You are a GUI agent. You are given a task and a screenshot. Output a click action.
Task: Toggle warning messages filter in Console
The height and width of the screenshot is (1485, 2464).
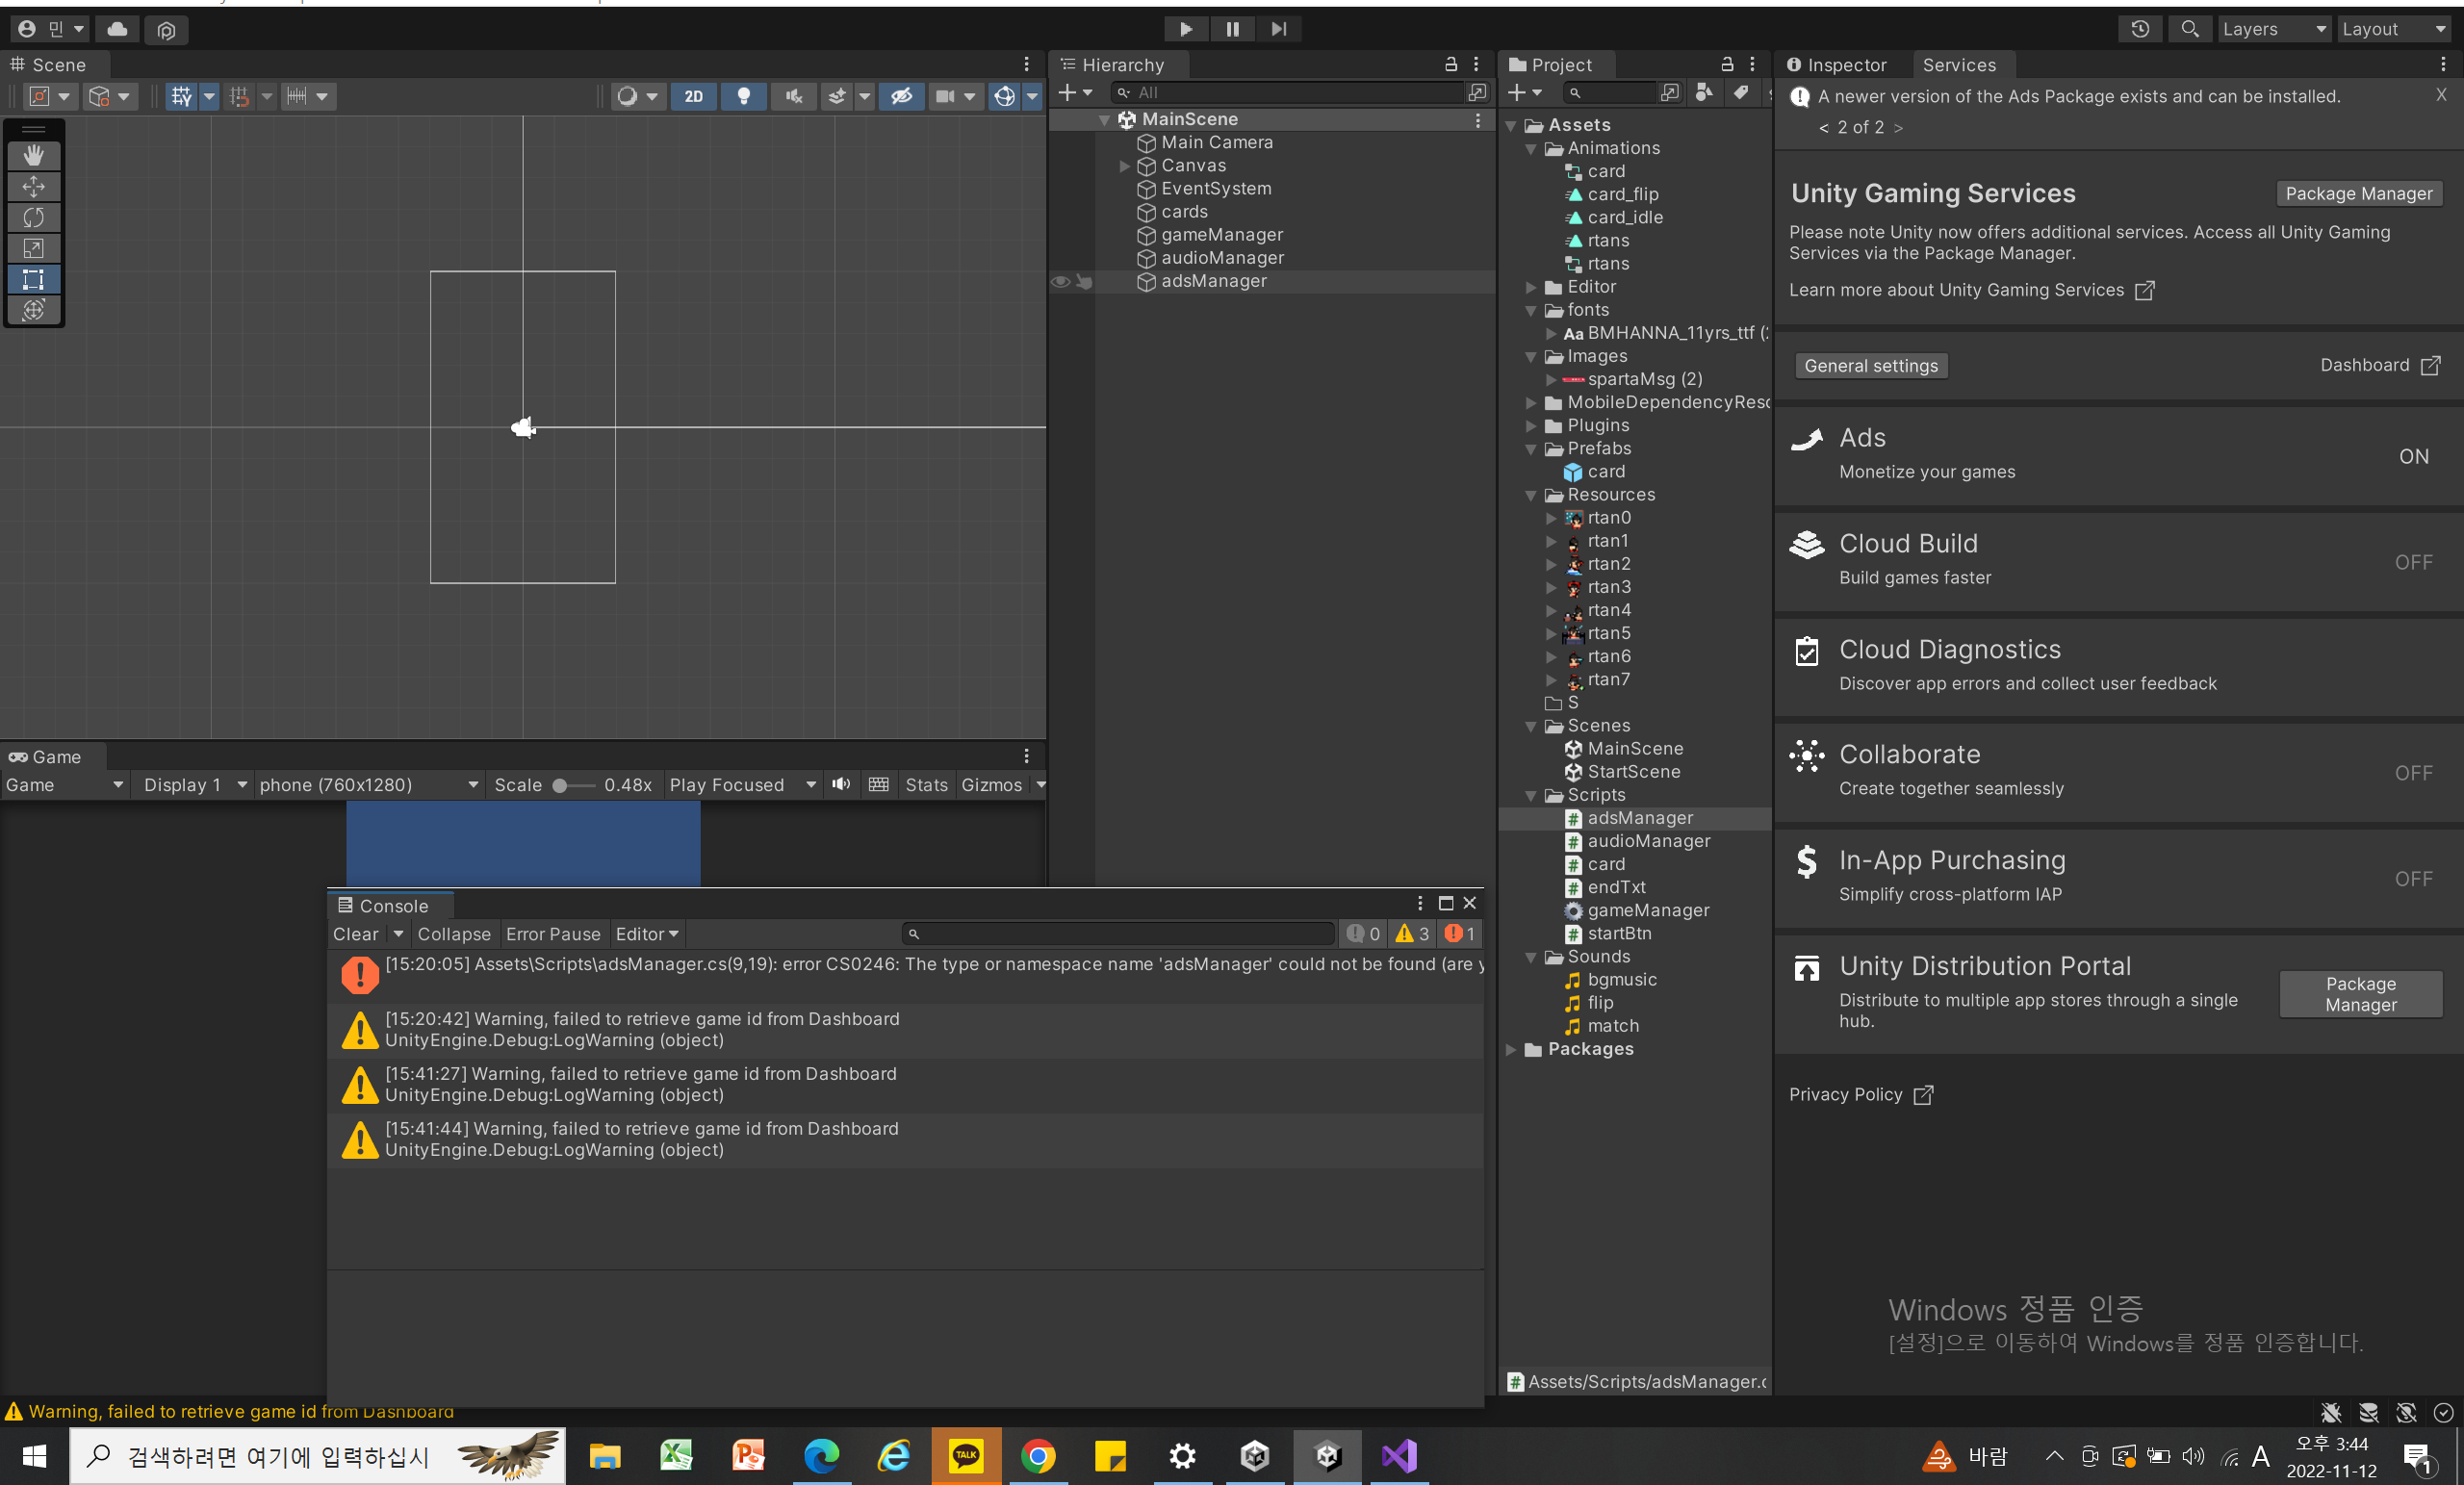tap(1412, 934)
